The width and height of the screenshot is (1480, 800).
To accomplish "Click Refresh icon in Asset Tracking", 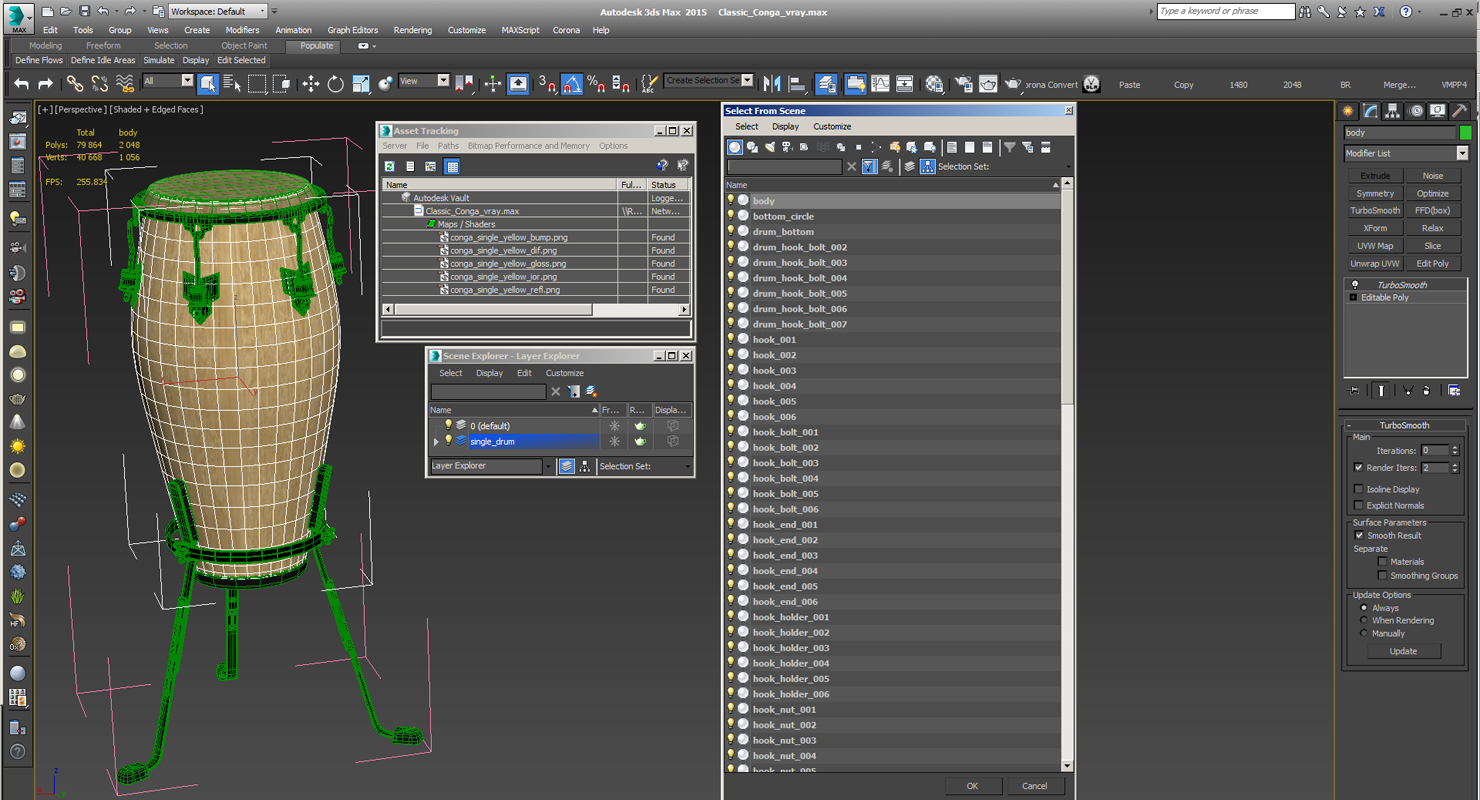I will (x=390, y=167).
